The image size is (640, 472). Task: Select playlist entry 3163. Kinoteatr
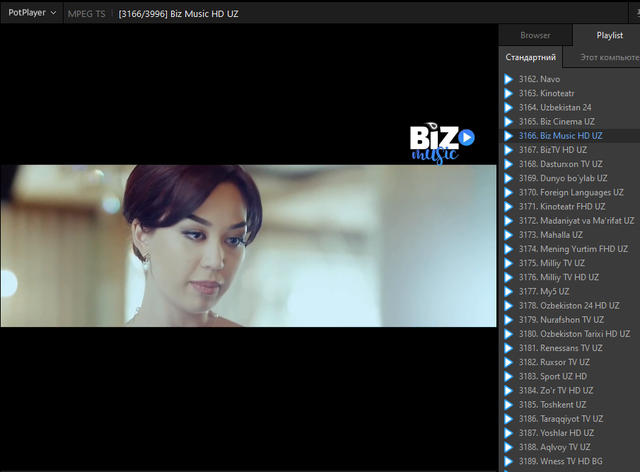click(x=570, y=94)
